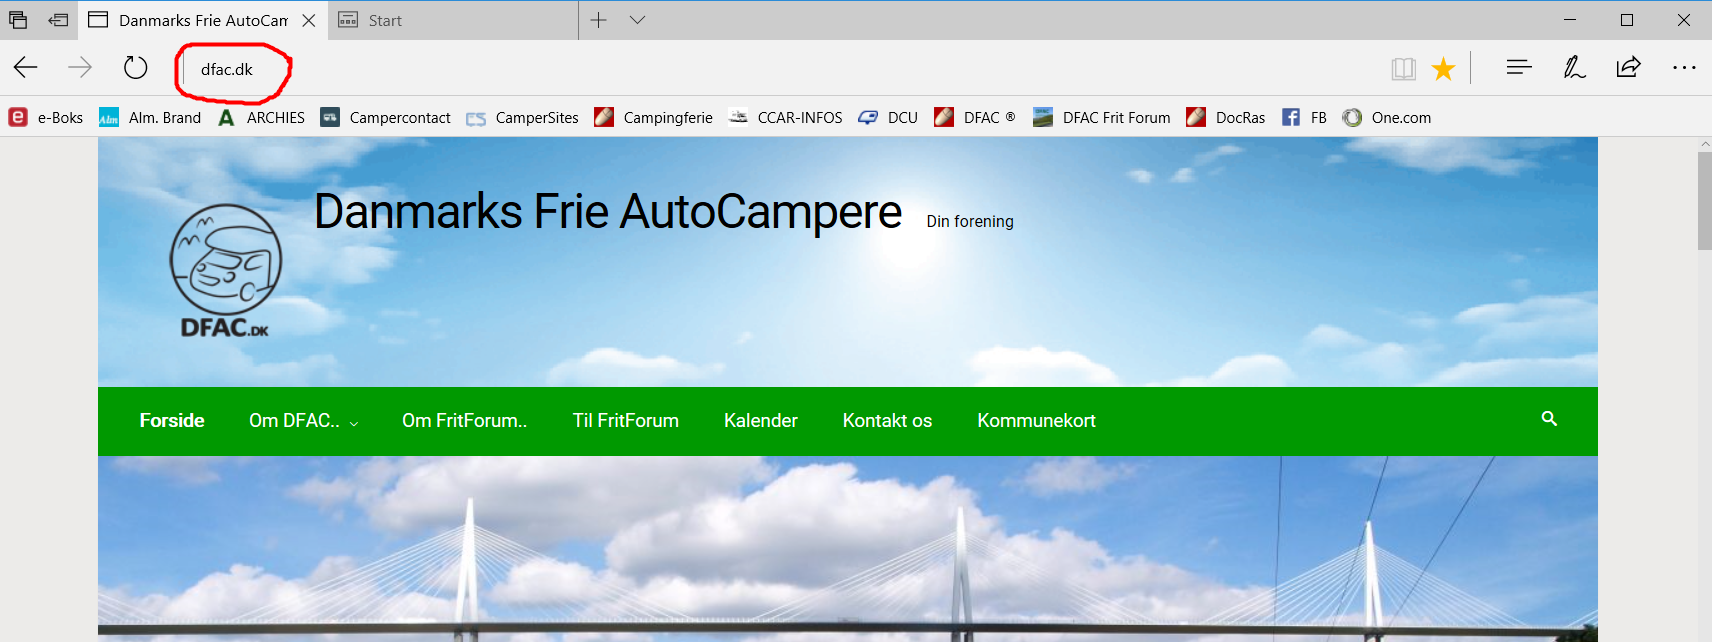Maximize the browser window
This screenshot has height=642, width=1712.
[x=1627, y=20]
